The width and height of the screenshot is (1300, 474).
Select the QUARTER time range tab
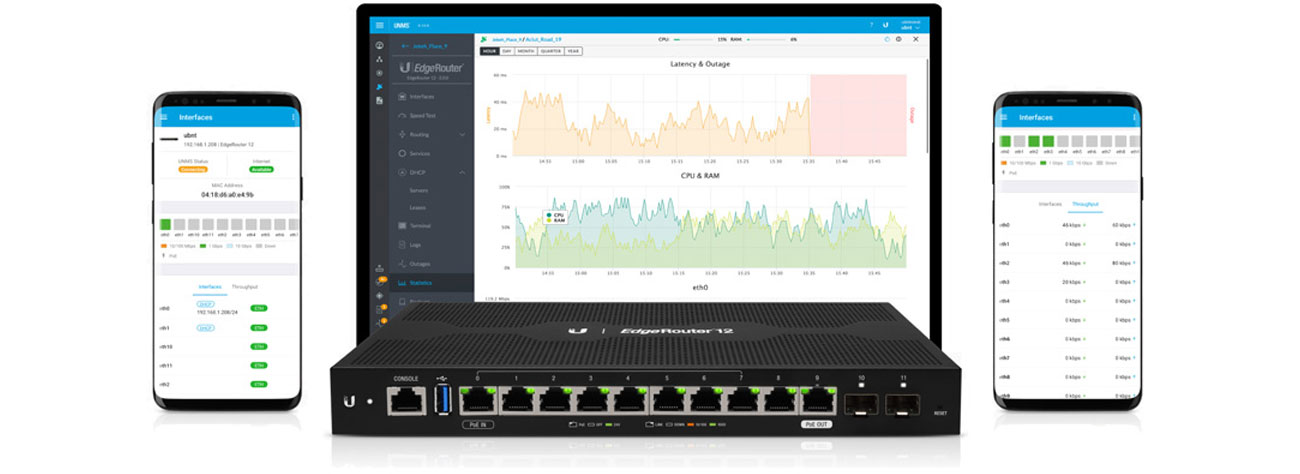click(x=551, y=50)
